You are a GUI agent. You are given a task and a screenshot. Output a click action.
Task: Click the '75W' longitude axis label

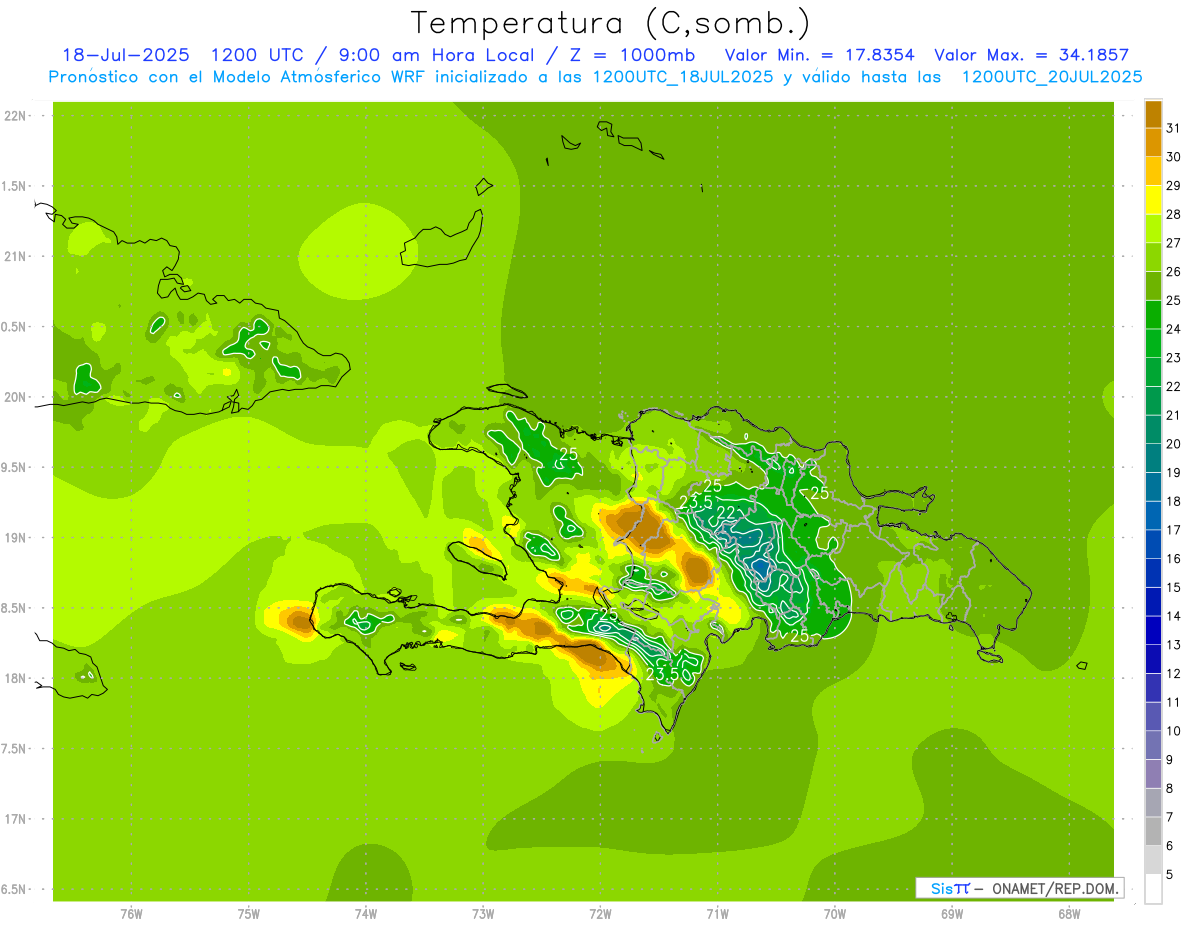[x=249, y=914]
